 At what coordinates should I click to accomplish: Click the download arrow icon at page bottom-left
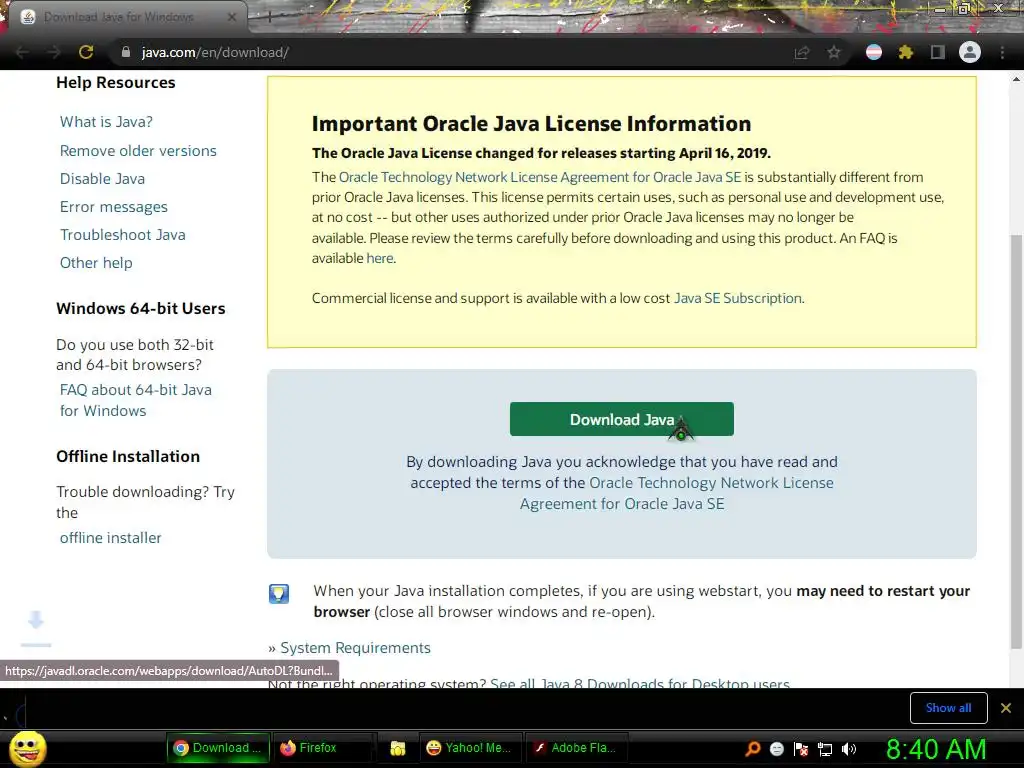36,627
